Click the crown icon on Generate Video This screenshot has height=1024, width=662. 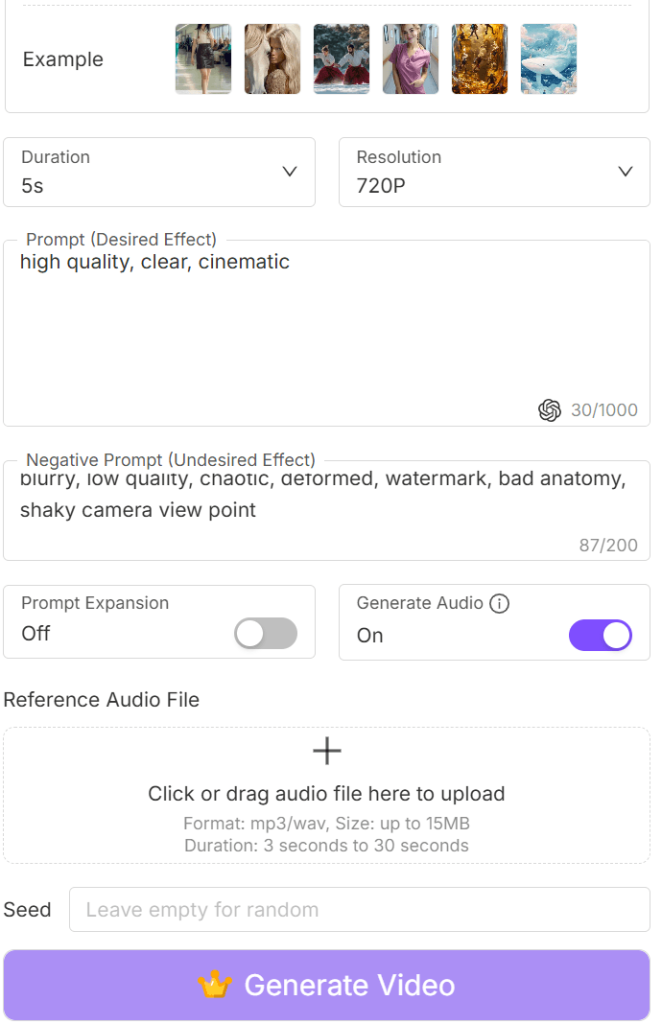point(214,985)
